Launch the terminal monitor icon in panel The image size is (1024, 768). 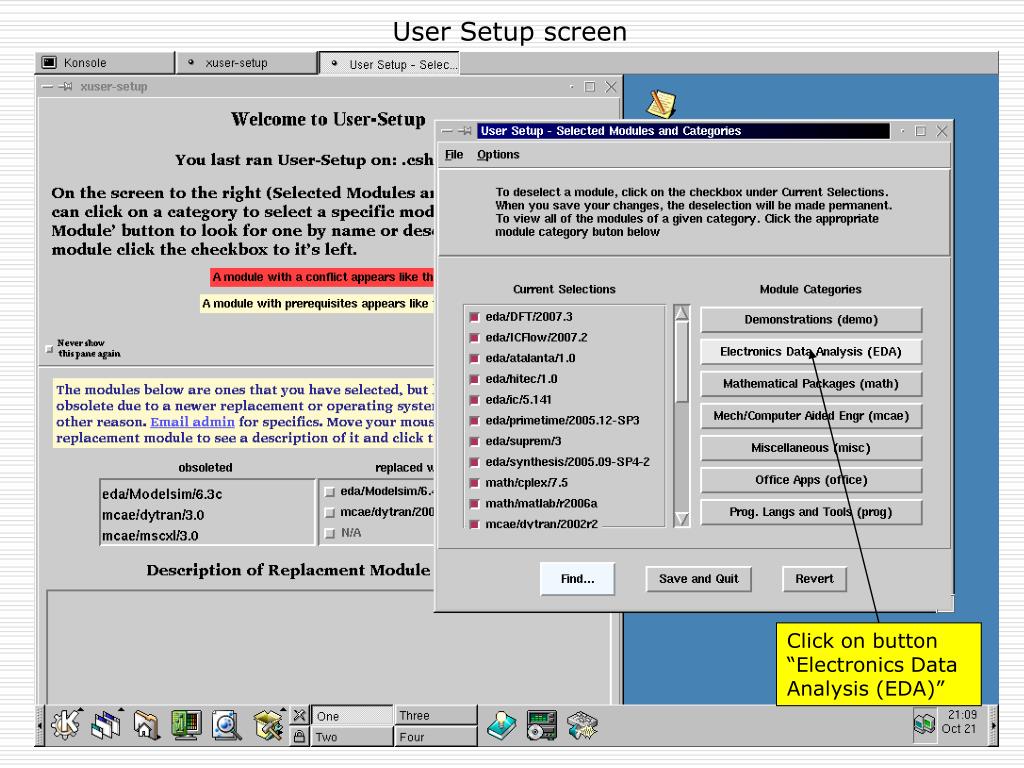click(x=186, y=725)
